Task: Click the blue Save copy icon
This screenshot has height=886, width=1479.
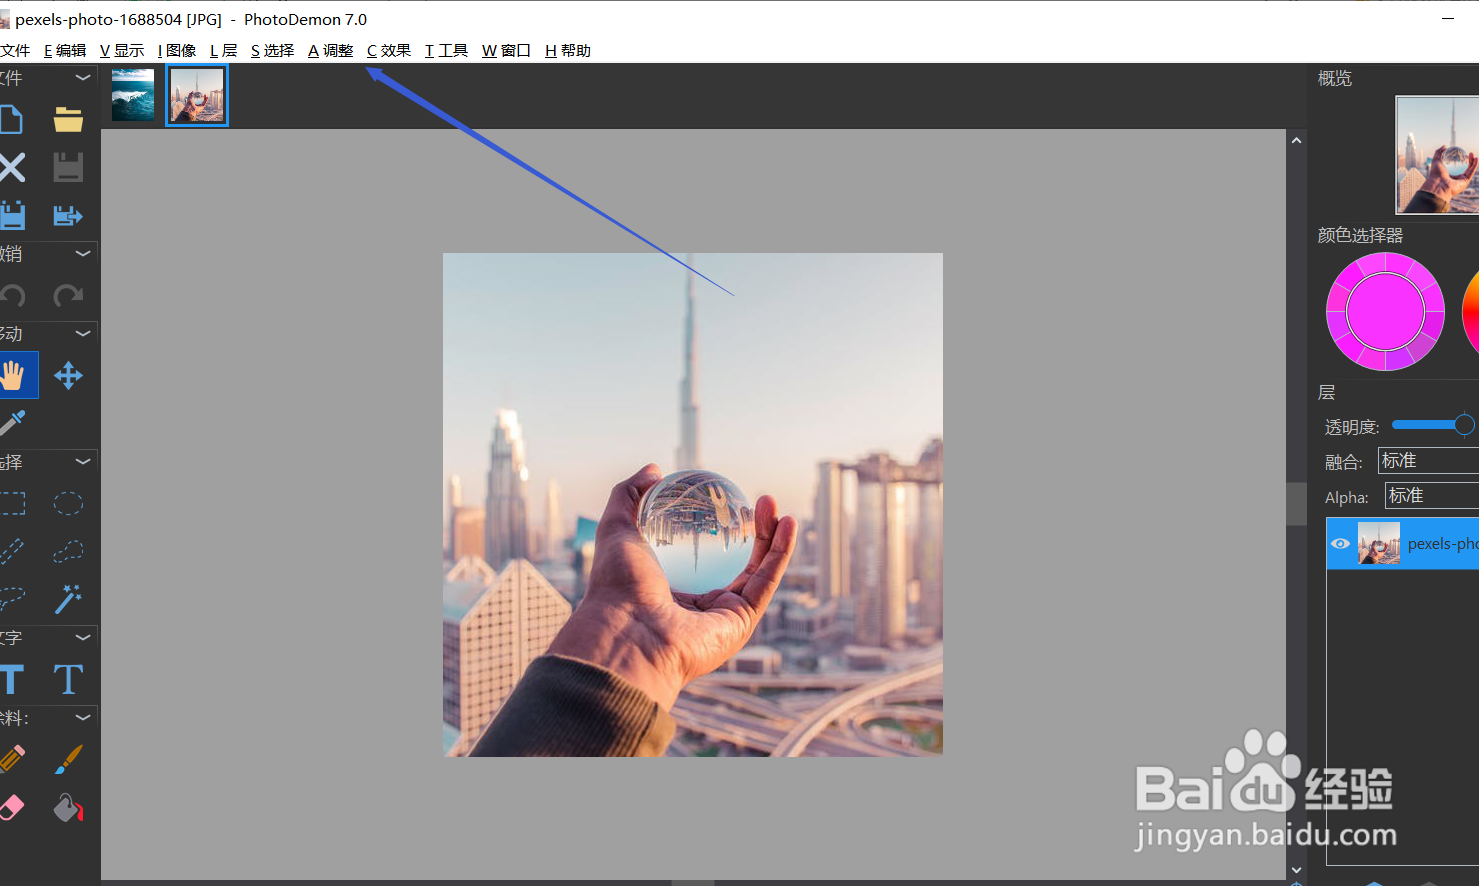Action: coord(12,215)
